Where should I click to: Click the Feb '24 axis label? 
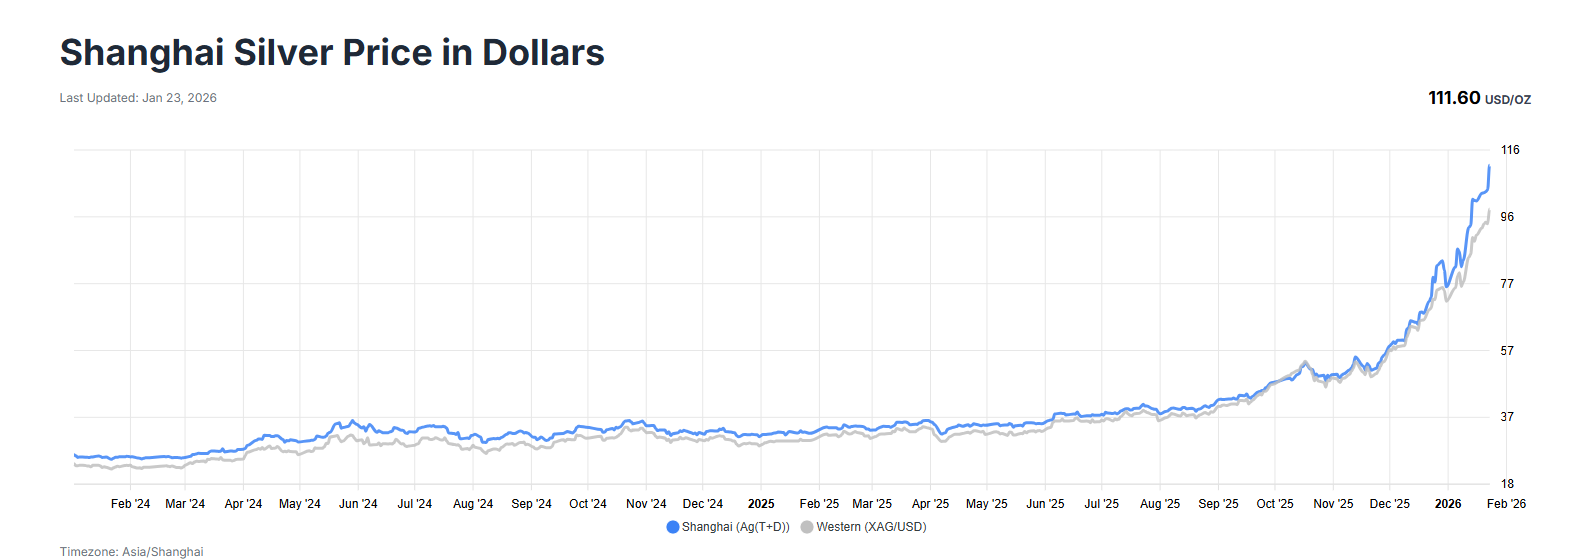(x=130, y=504)
